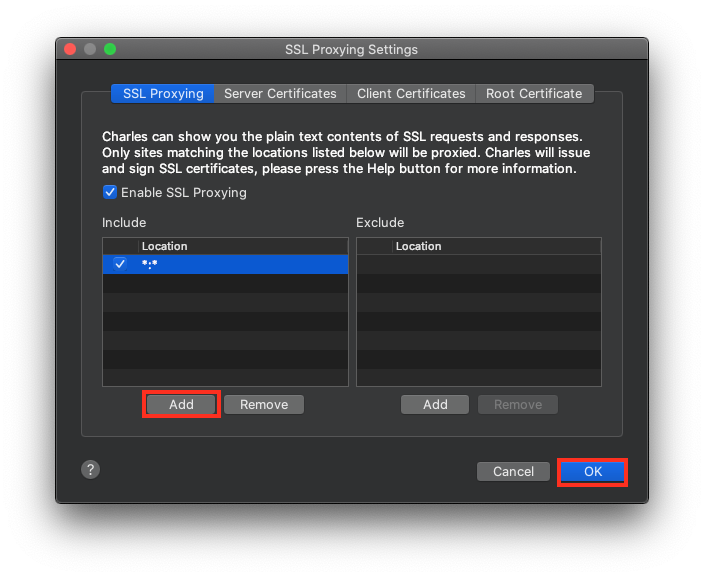Click the disabled Exclude Remove button

point(518,405)
